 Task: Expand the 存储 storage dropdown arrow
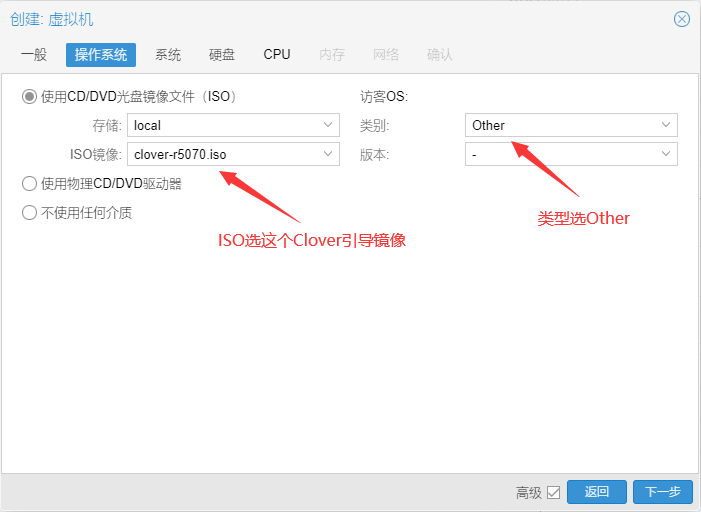point(328,125)
